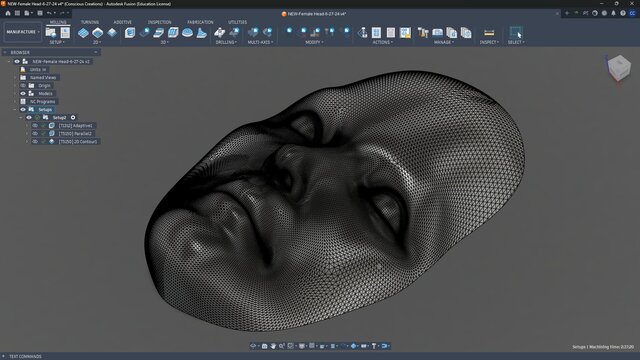640x360 pixels.
Task: Collapse the Setup2 tree node
Action: pos(21,118)
